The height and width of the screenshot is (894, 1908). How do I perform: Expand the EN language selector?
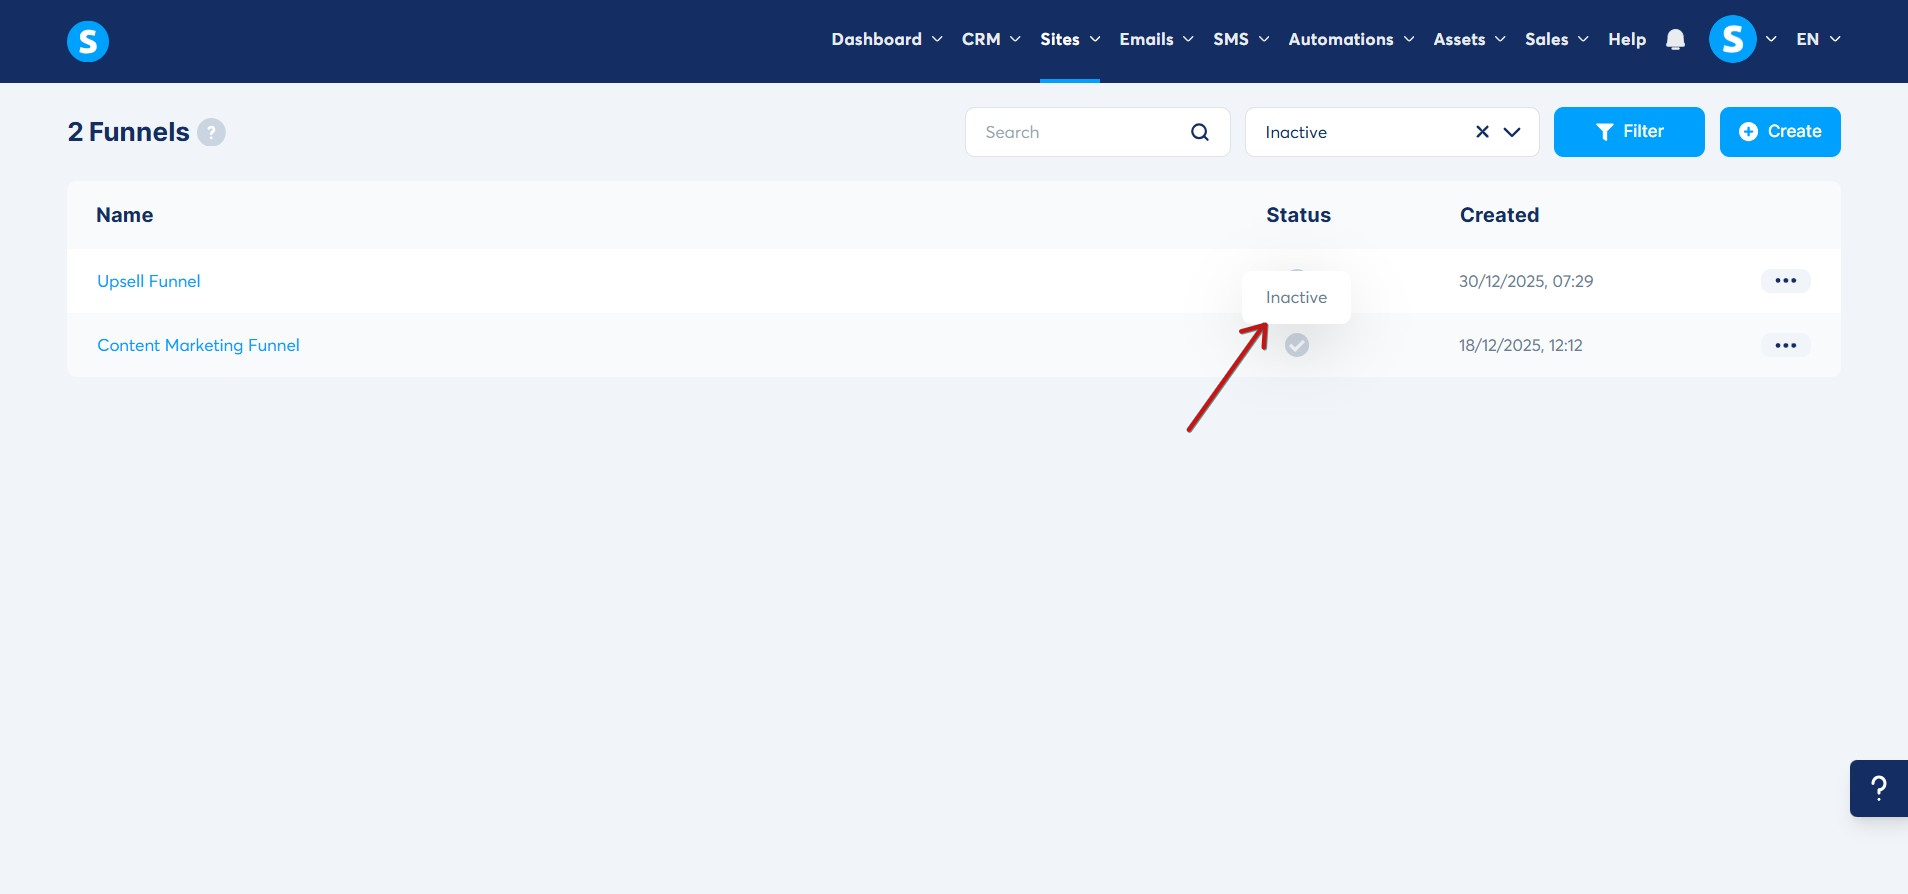1818,39
